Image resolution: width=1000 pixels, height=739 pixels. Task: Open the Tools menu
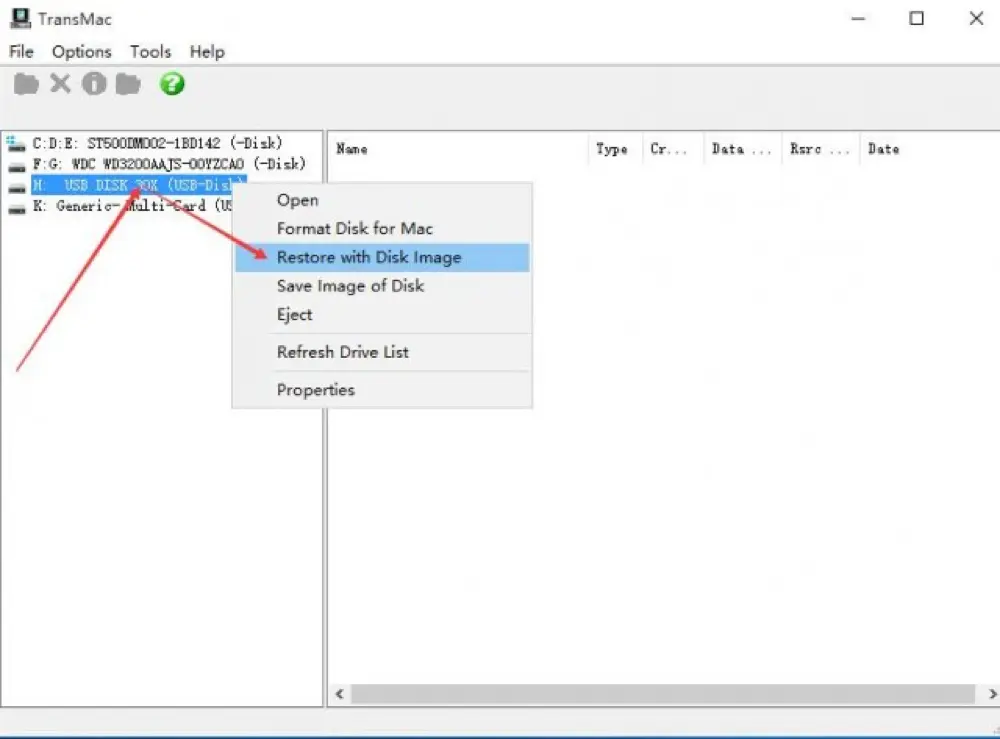click(x=151, y=52)
